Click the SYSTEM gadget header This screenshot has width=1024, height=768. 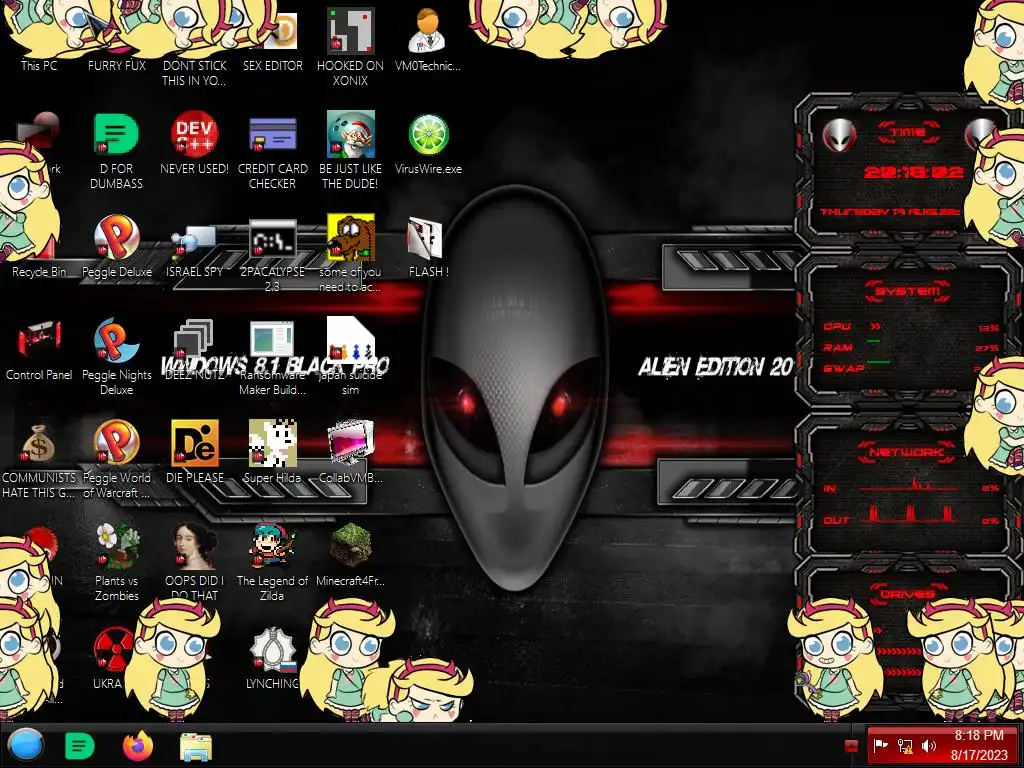click(908, 291)
